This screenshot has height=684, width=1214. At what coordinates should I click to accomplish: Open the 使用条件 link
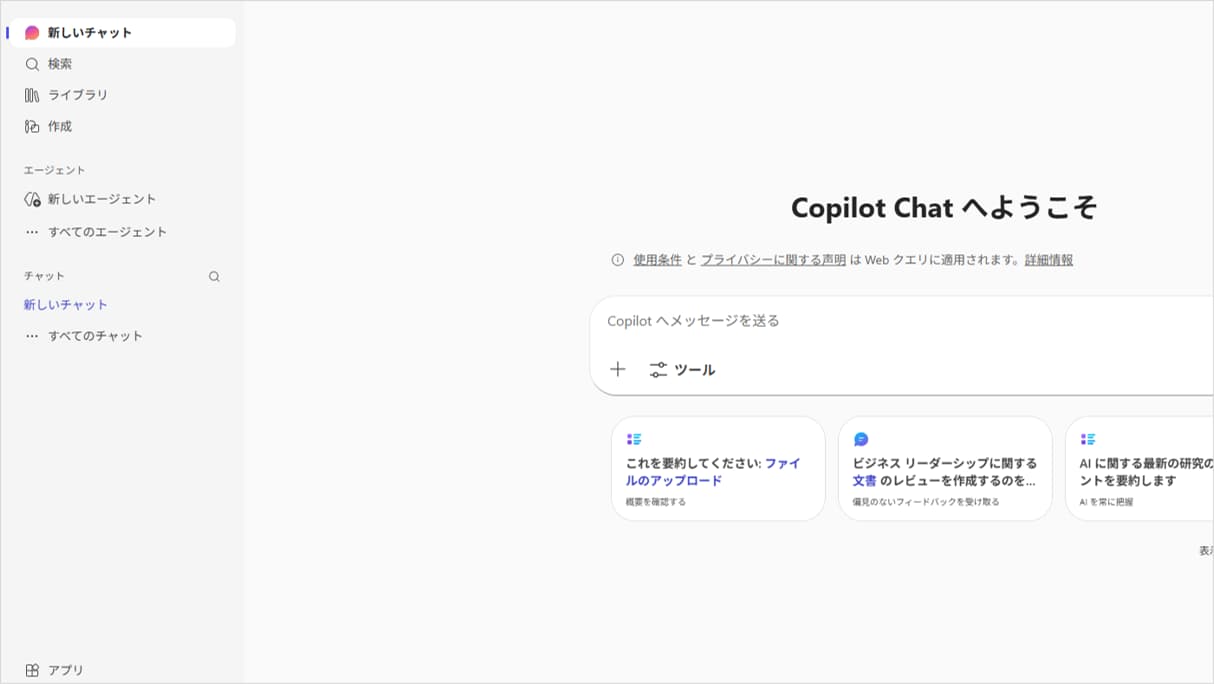657,260
